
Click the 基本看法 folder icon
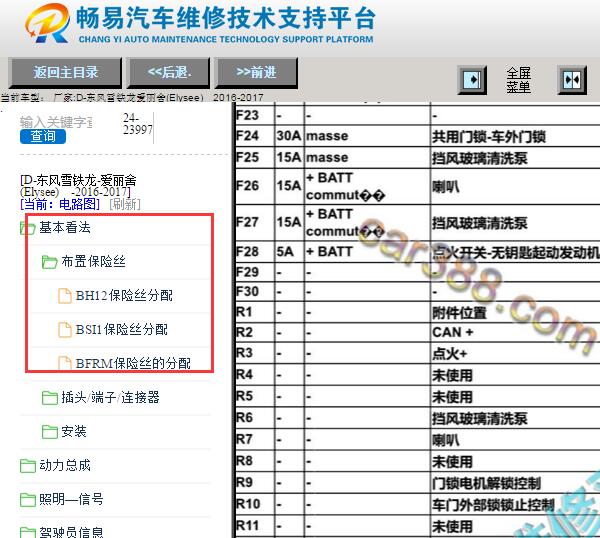coord(27,228)
